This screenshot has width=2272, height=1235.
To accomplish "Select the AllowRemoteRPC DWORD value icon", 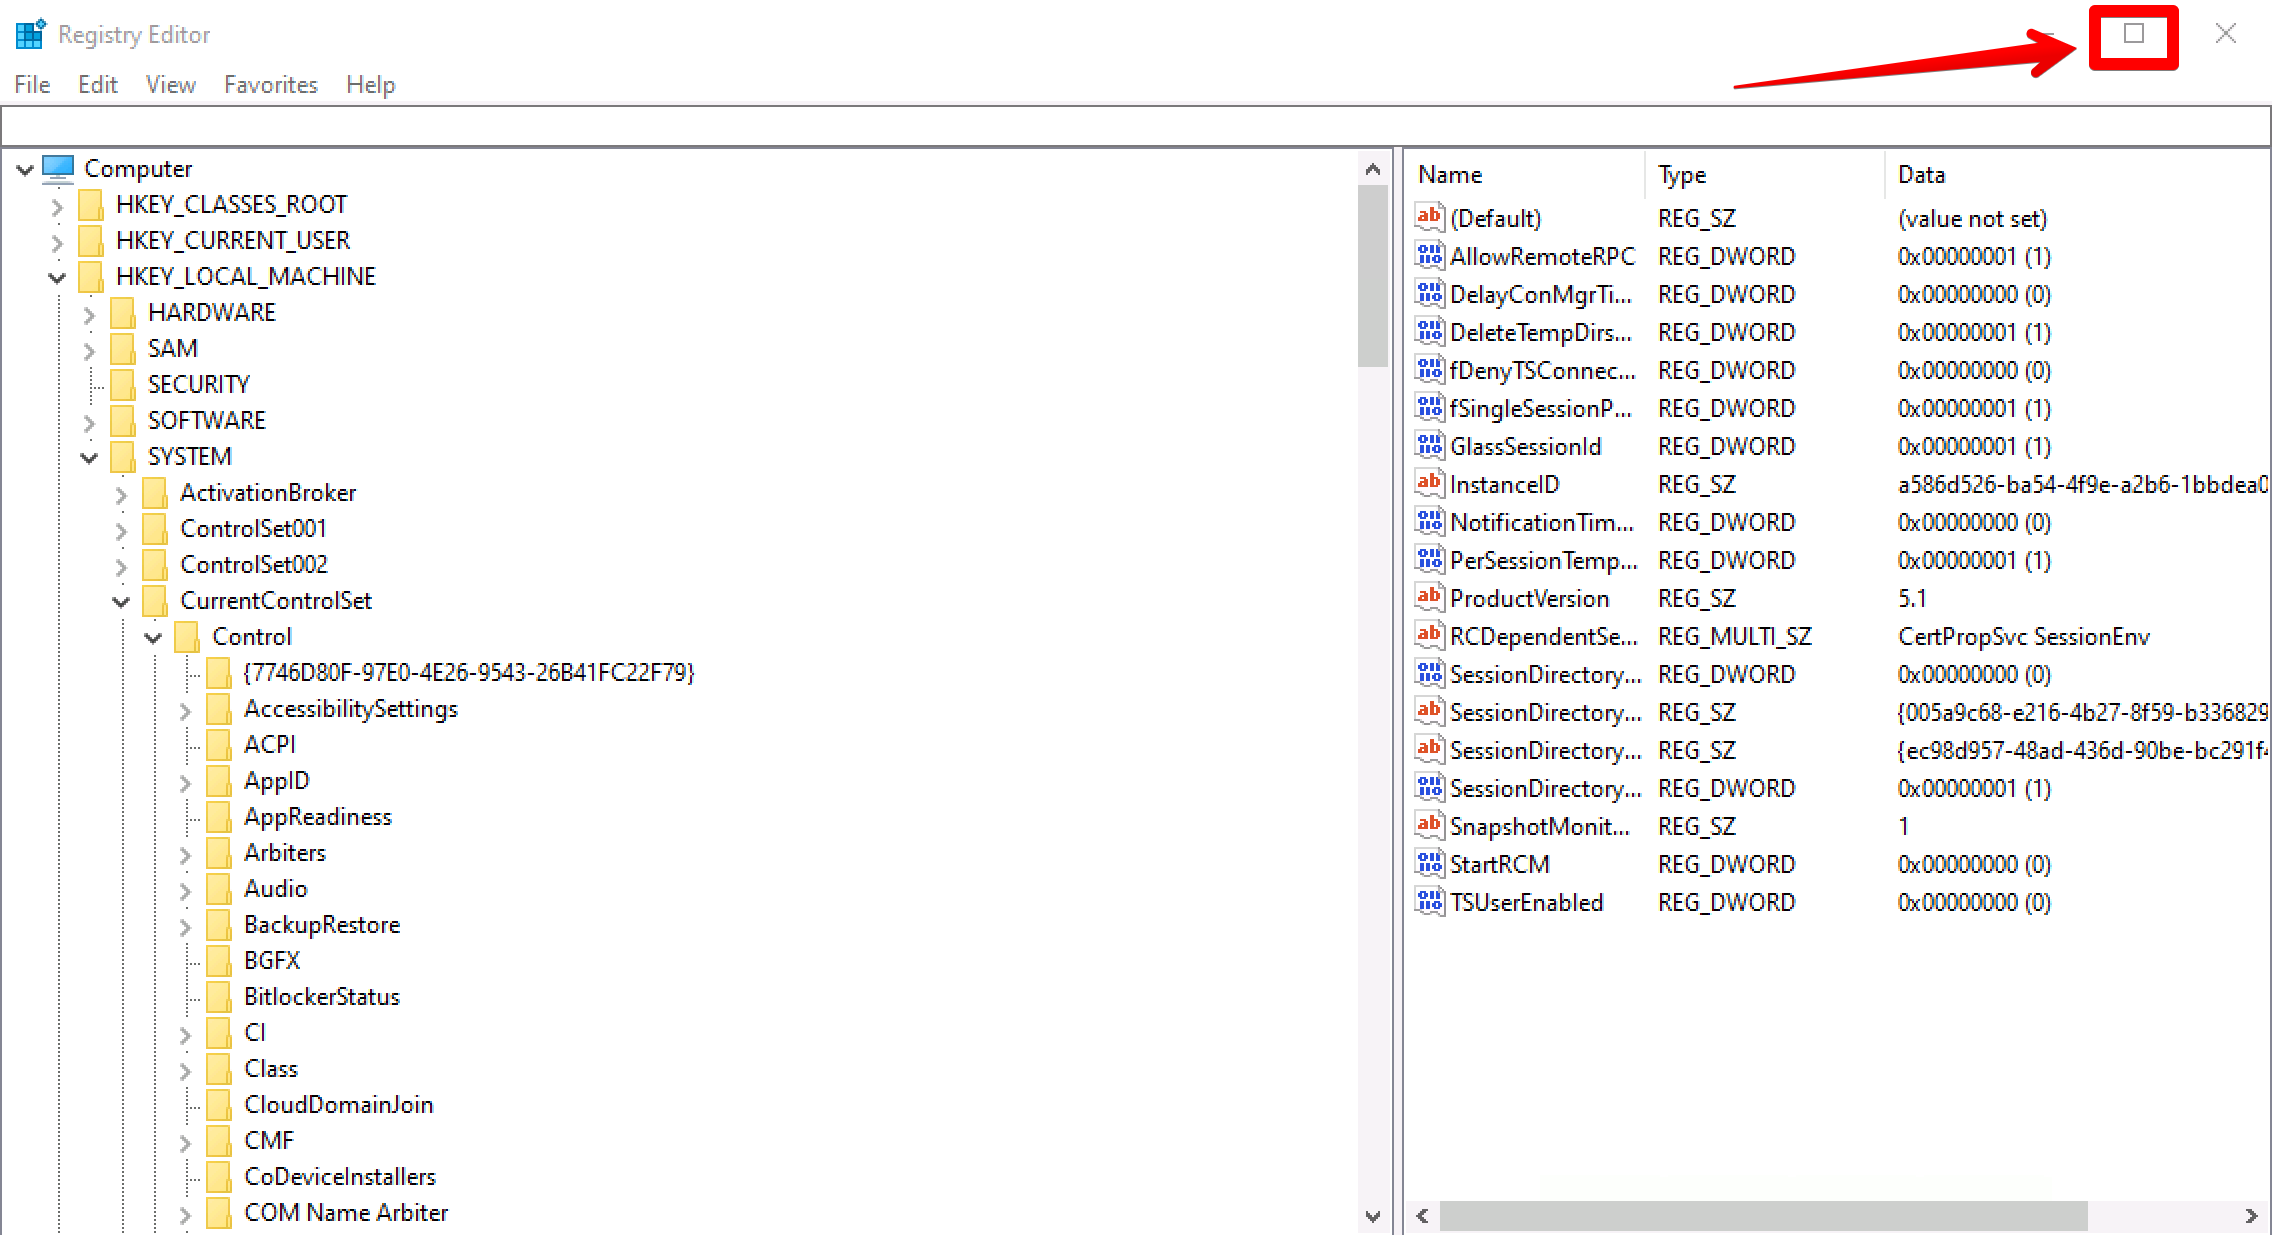I will tap(1429, 256).
